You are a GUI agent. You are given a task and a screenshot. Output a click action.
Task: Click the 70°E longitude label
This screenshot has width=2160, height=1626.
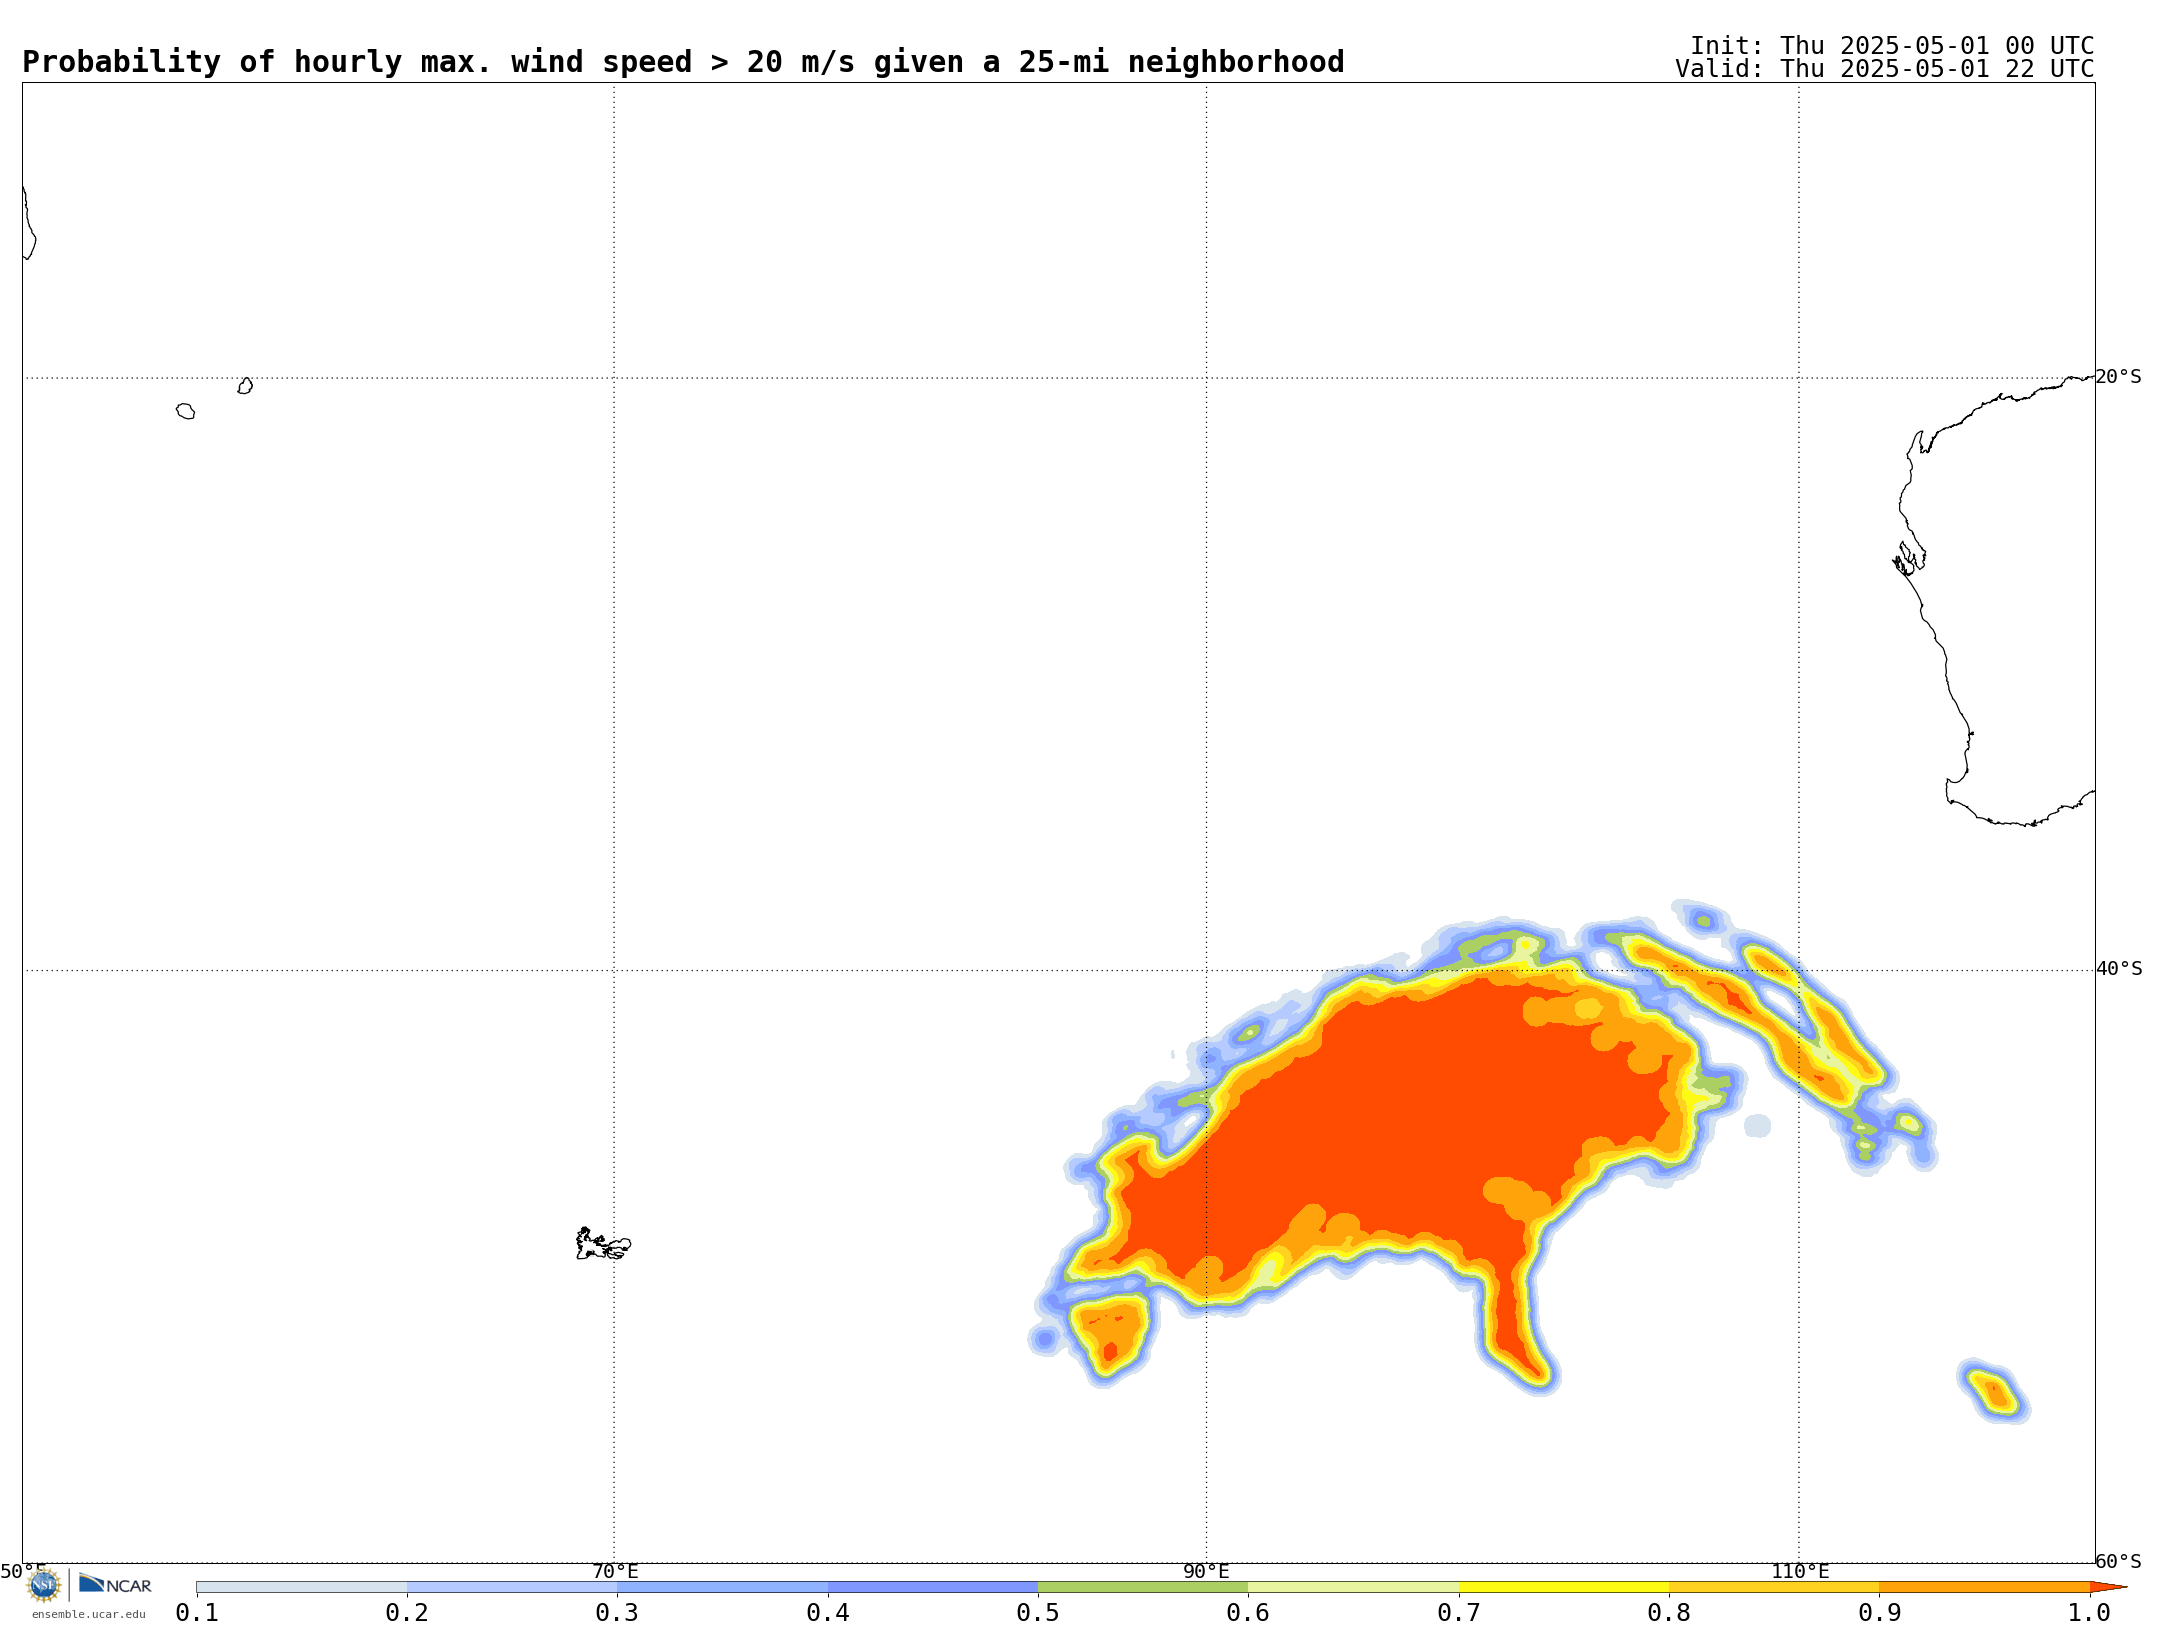point(615,1571)
